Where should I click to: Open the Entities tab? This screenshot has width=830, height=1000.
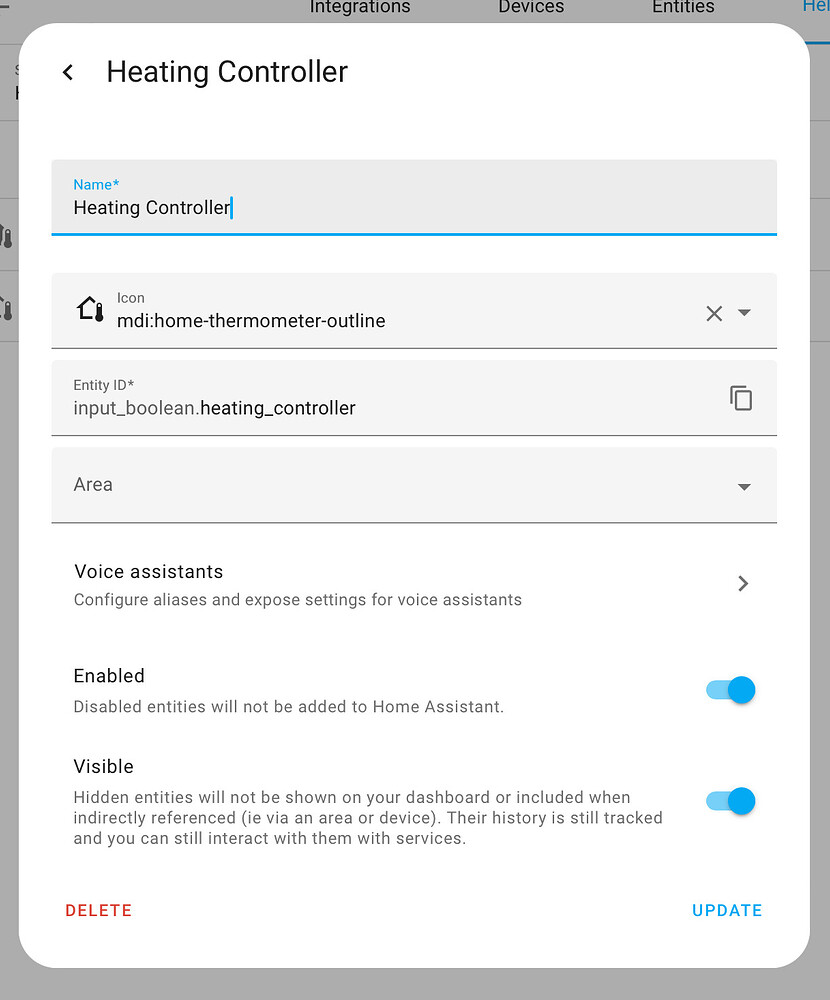click(683, 8)
